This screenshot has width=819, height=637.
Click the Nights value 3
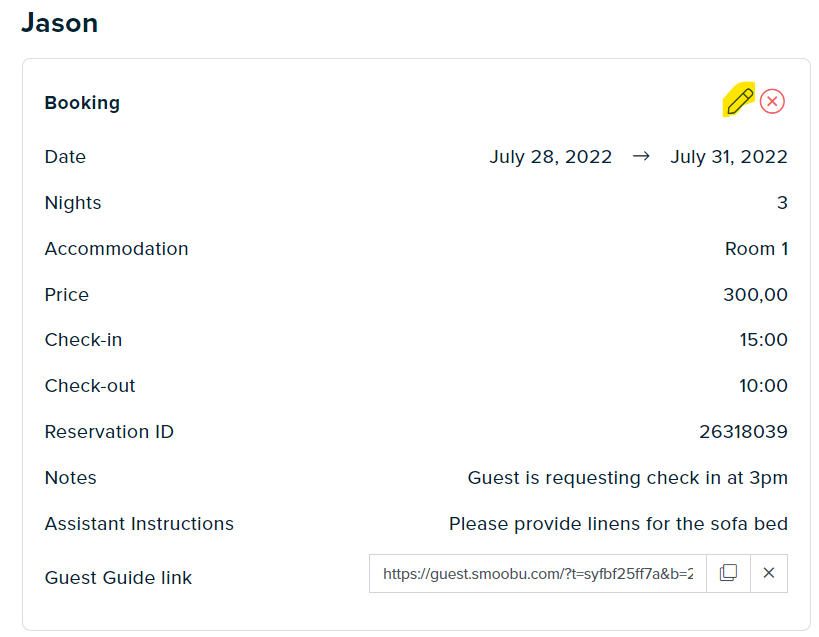point(782,203)
